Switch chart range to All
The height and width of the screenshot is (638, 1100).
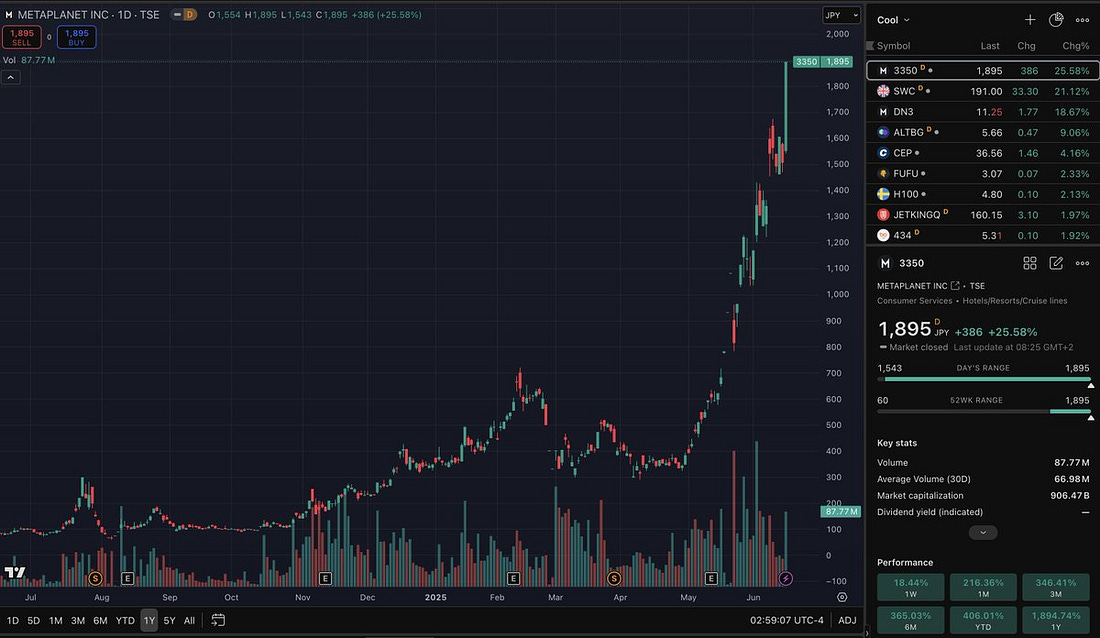[x=189, y=620]
